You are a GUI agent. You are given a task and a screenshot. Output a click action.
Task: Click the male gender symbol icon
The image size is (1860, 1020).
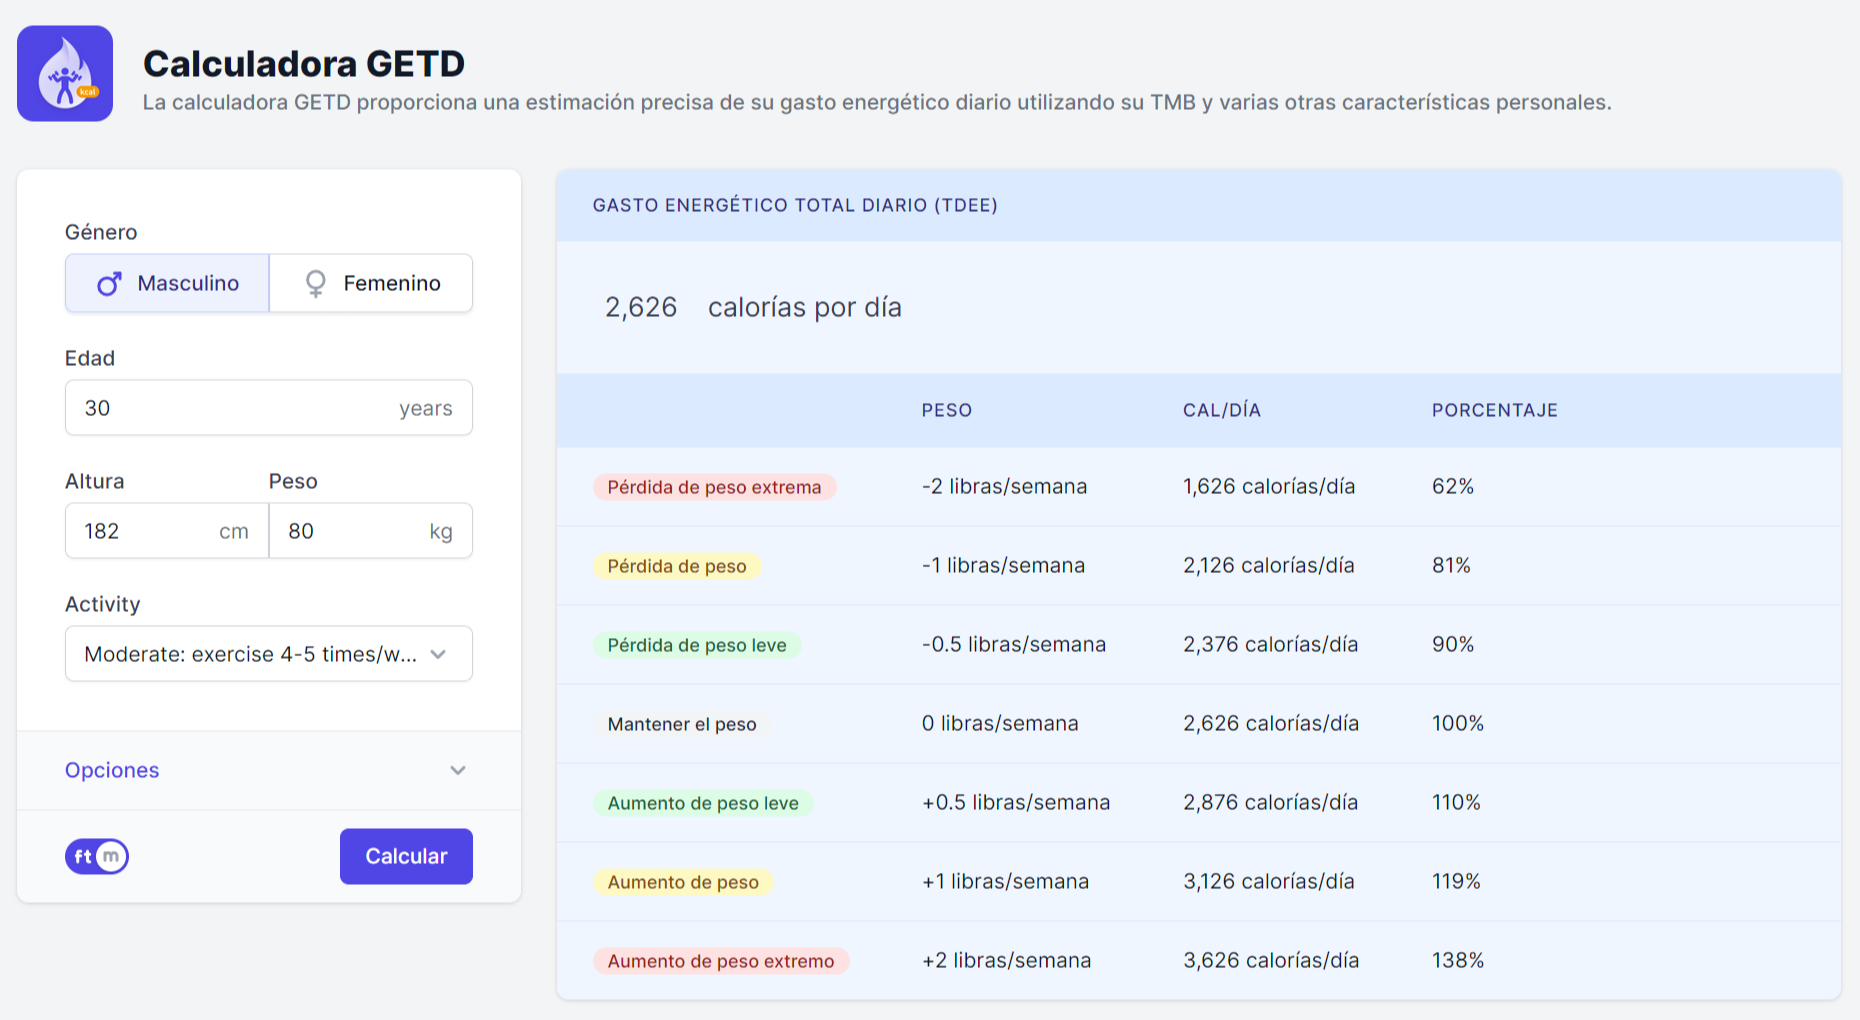pyautogui.click(x=109, y=284)
